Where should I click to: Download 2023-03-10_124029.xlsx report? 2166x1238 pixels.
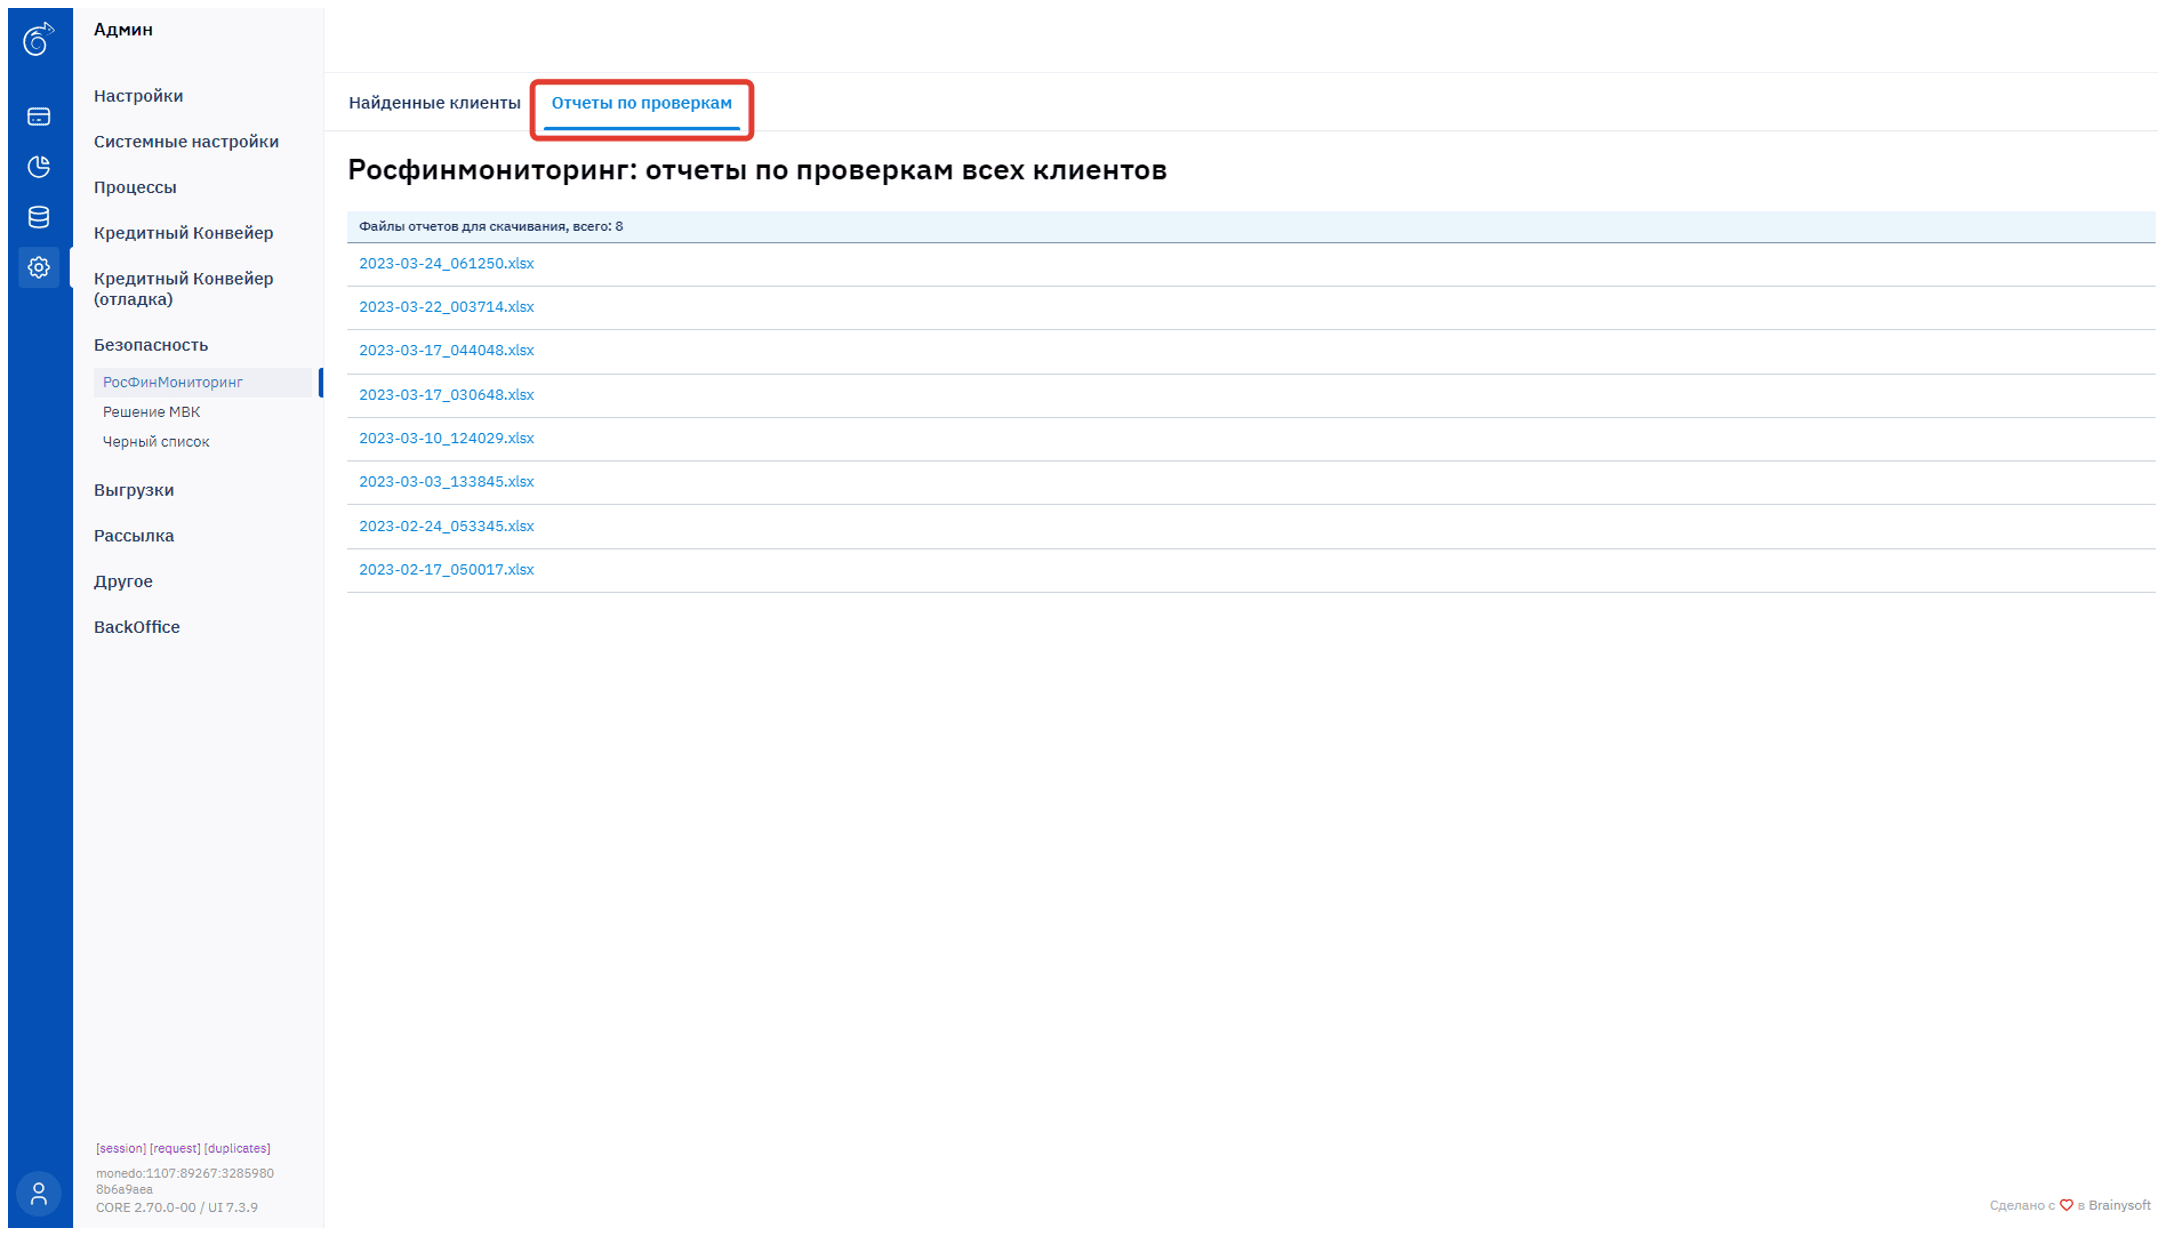(x=446, y=439)
